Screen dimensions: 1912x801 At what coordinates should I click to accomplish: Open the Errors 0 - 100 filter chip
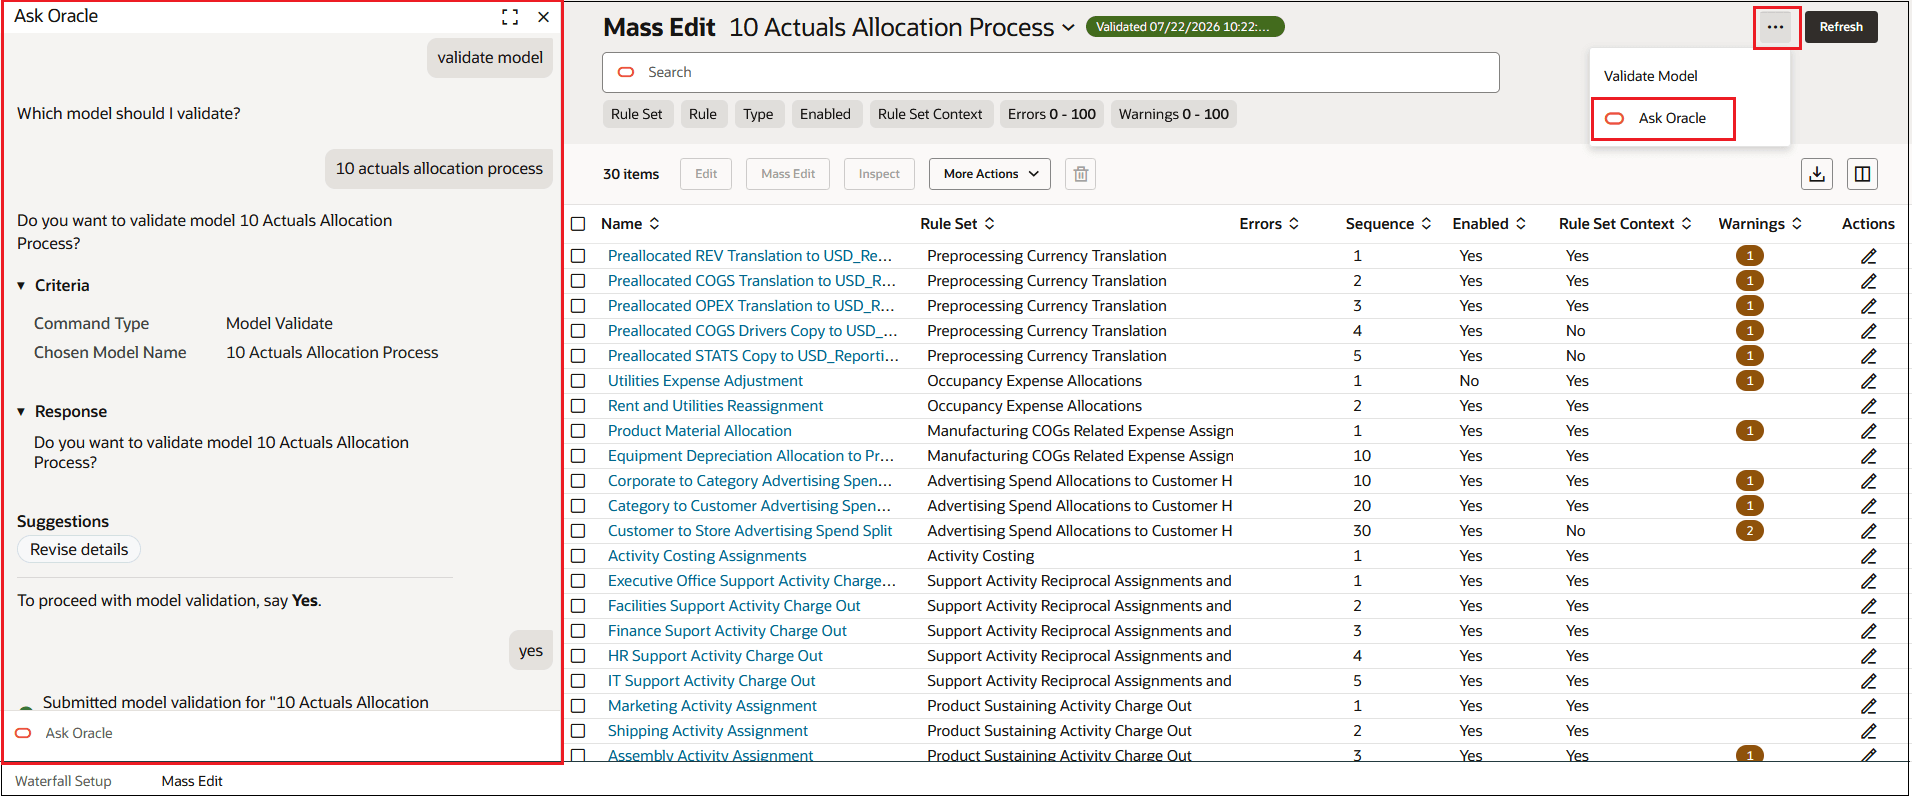(1052, 114)
